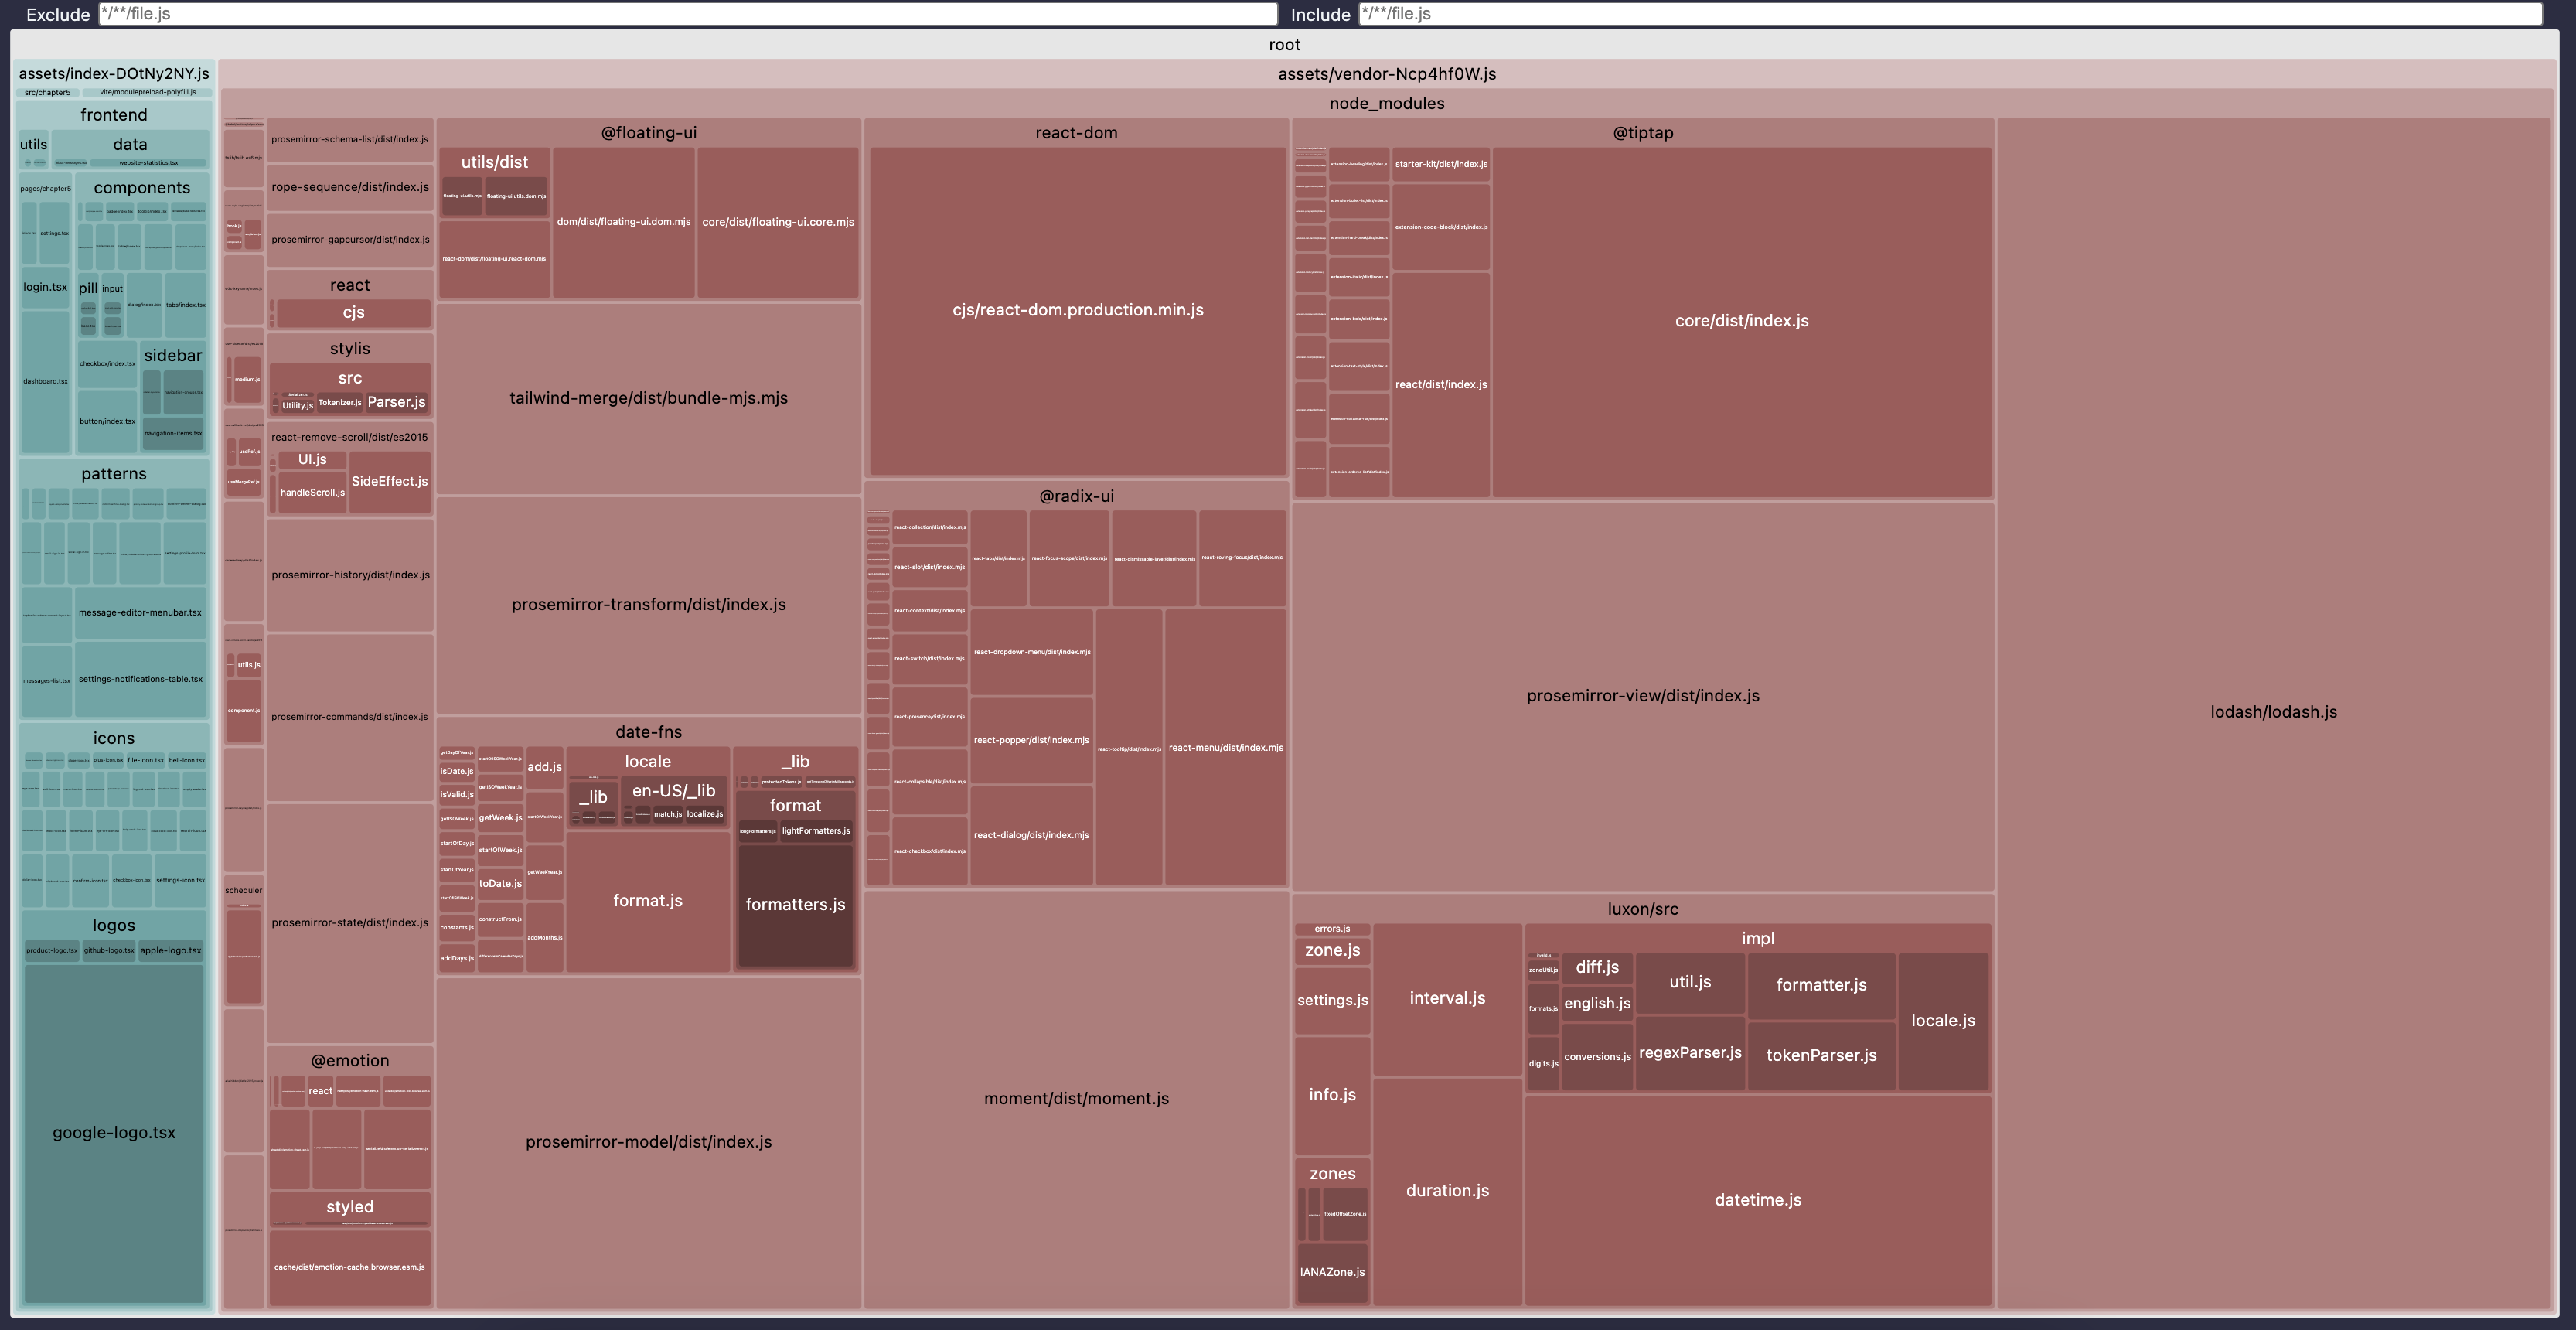Select the duration.js luxon block
Viewport: 2576px width, 1330px height.
tap(1447, 1190)
